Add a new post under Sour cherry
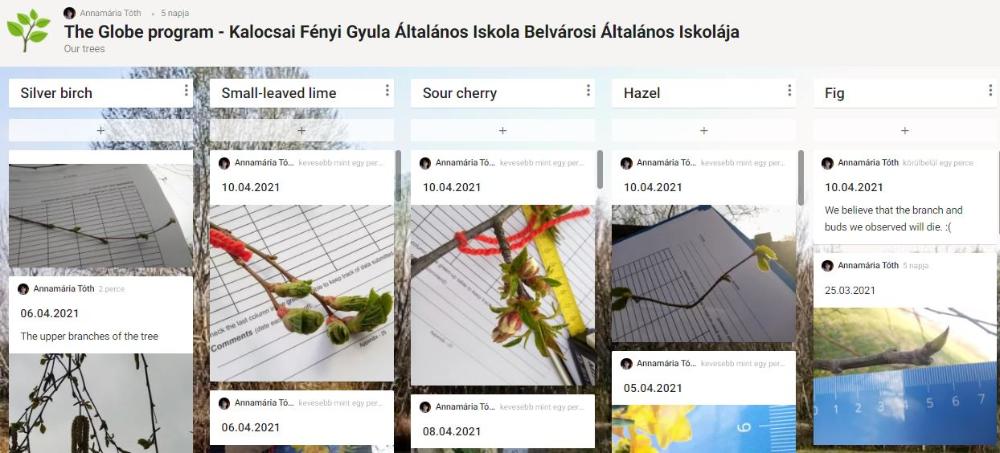 pos(503,130)
